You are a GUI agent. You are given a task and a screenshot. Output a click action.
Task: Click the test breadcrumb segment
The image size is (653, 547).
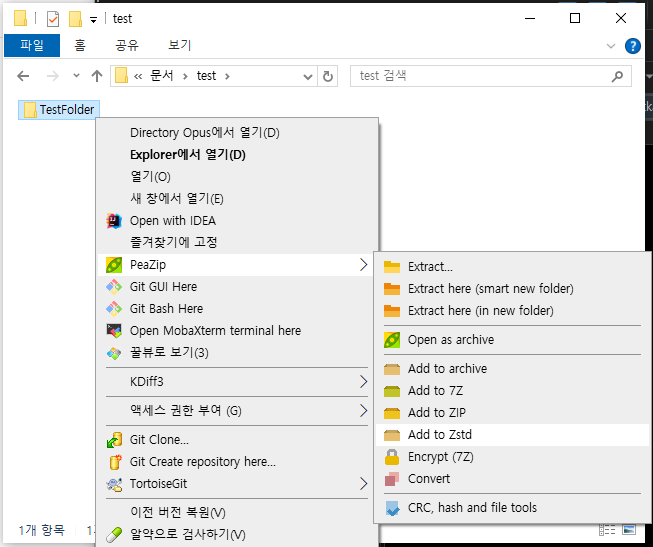(x=206, y=76)
